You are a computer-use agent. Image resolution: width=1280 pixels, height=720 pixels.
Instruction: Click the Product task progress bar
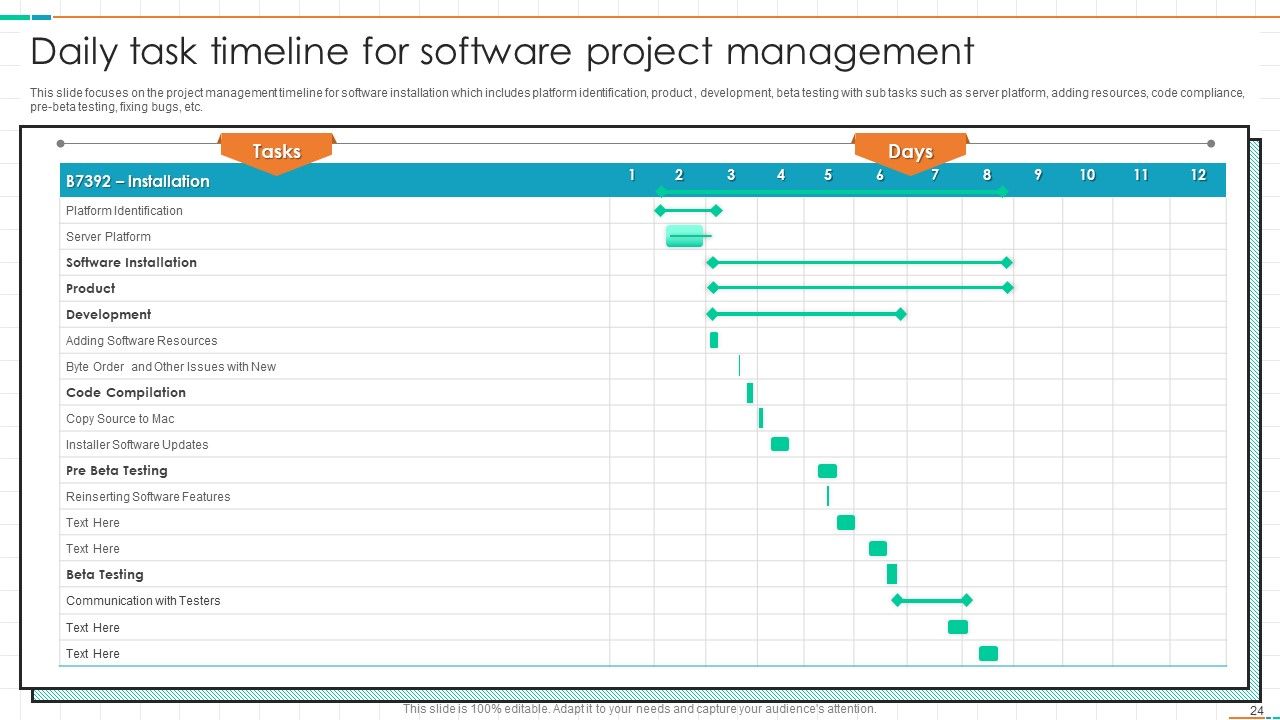(x=860, y=287)
